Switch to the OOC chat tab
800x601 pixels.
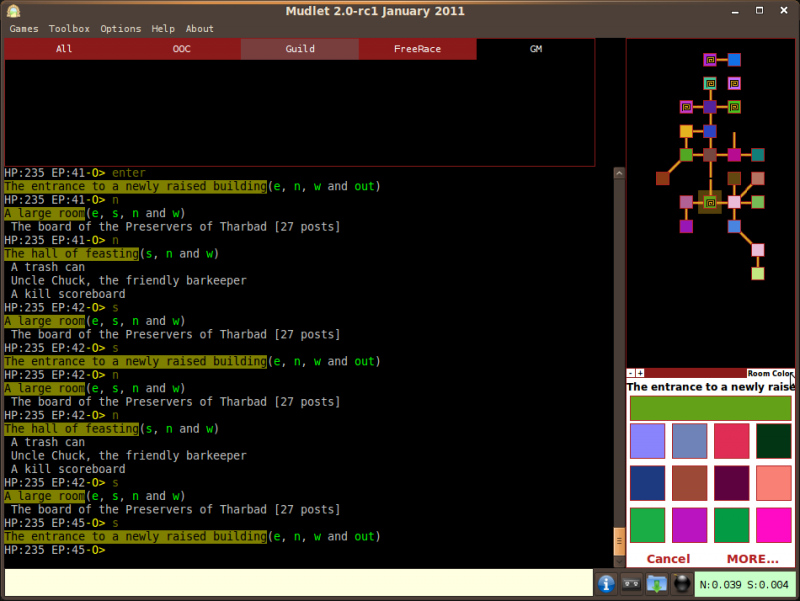182,49
